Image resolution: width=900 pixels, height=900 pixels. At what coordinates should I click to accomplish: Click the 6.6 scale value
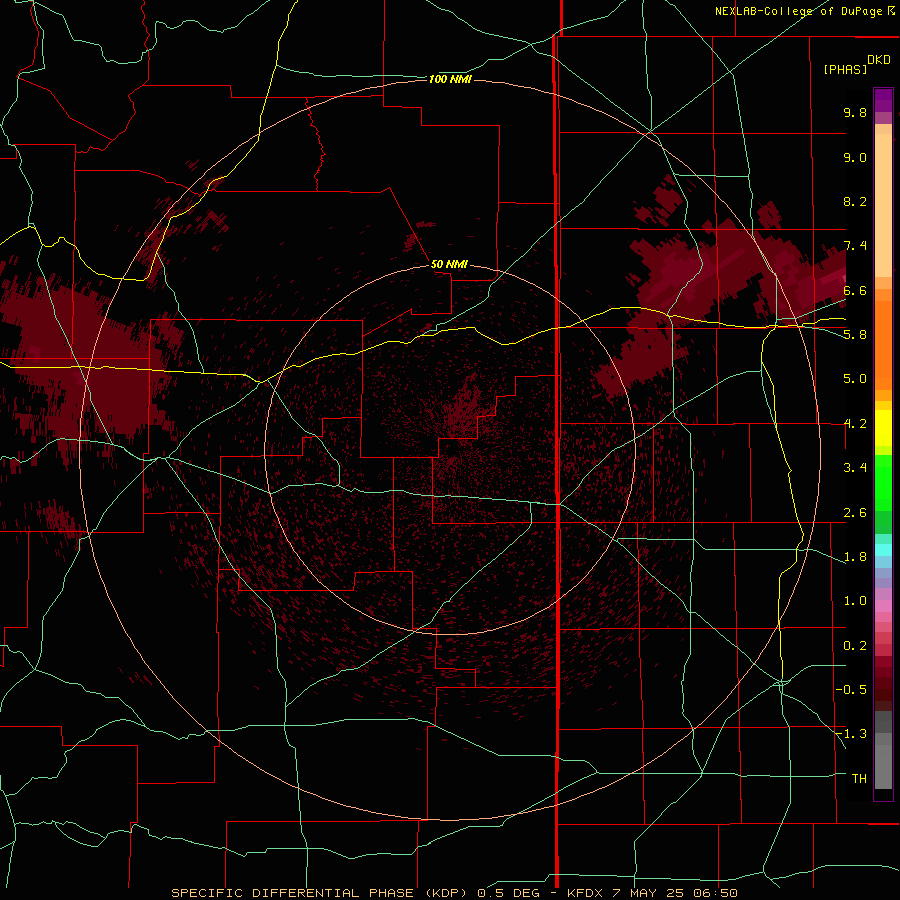[855, 290]
